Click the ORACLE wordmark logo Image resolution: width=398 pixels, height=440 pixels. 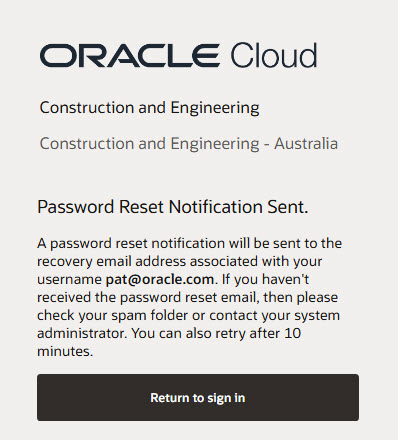tap(130, 56)
